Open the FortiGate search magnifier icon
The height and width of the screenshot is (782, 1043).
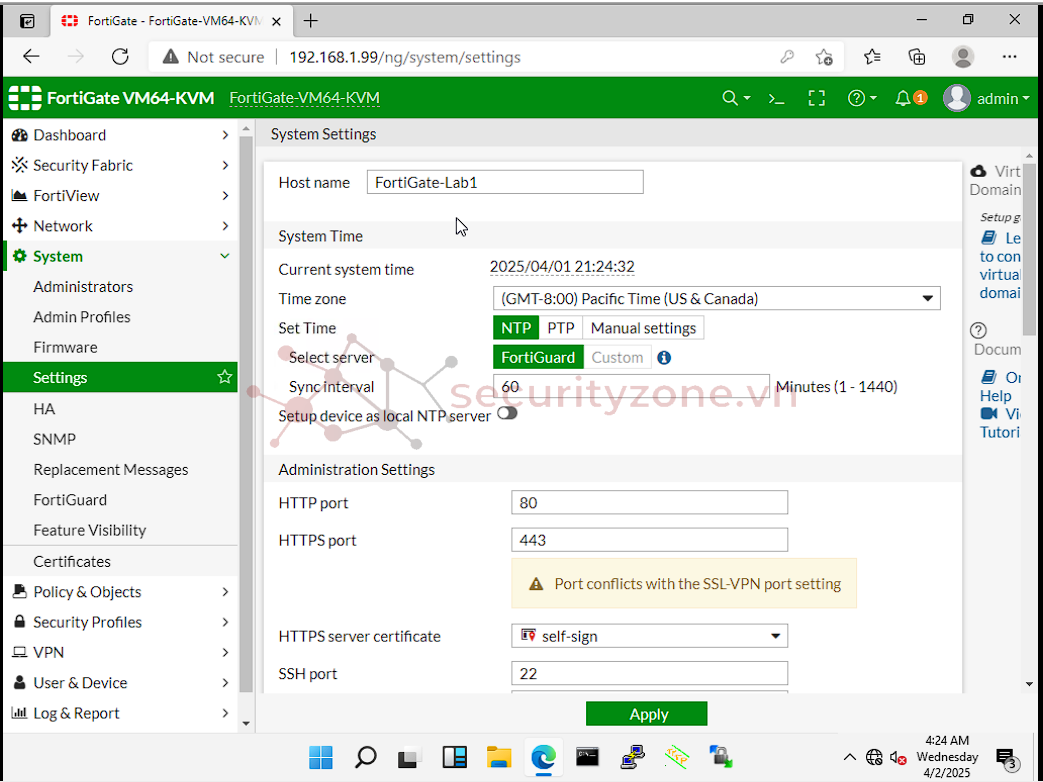(x=730, y=98)
